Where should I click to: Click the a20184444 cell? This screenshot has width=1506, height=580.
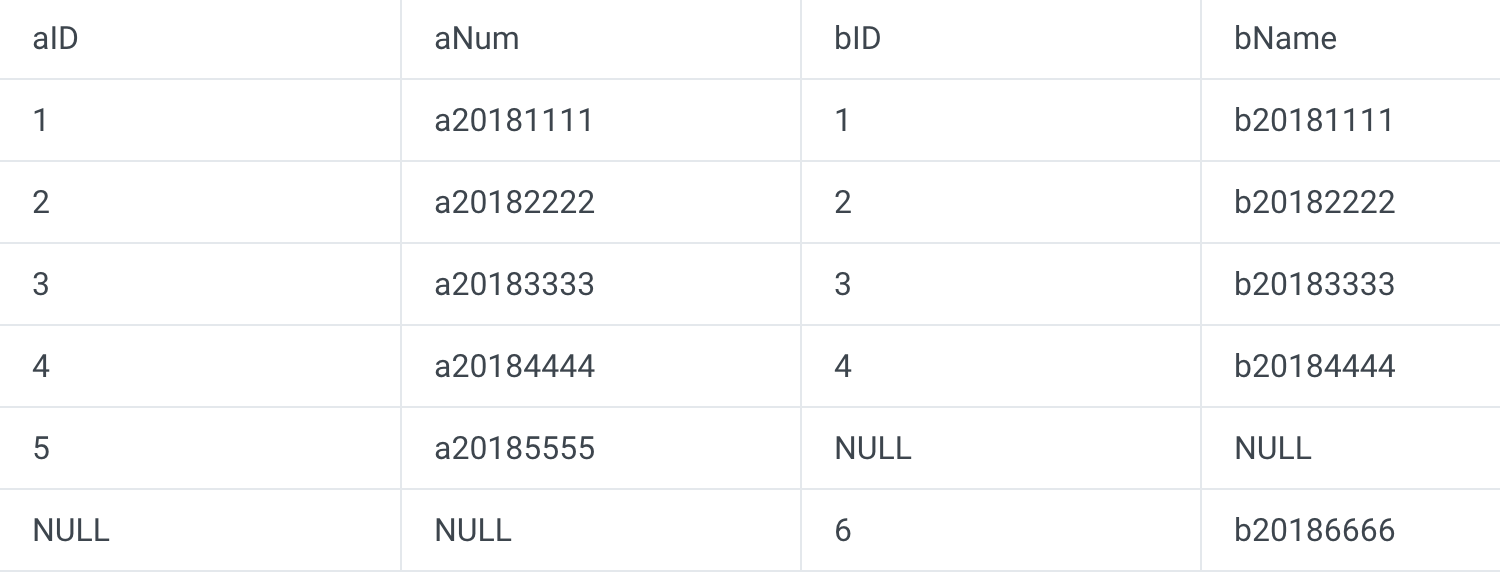(x=514, y=367)
